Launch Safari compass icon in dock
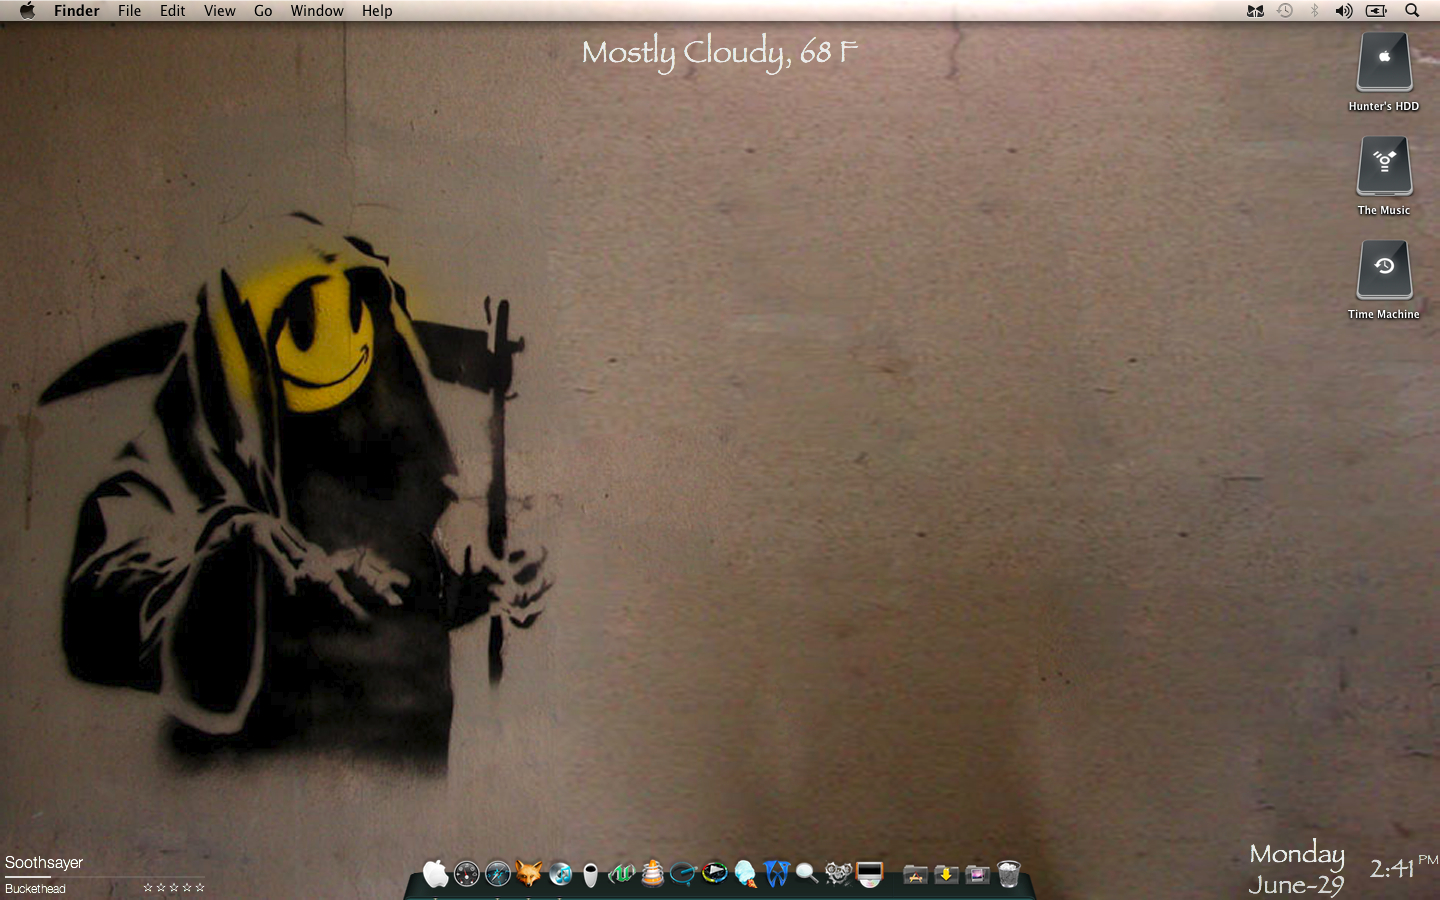Image resolution: width=1440 pixels, height=900 pixels. point(498,874)
